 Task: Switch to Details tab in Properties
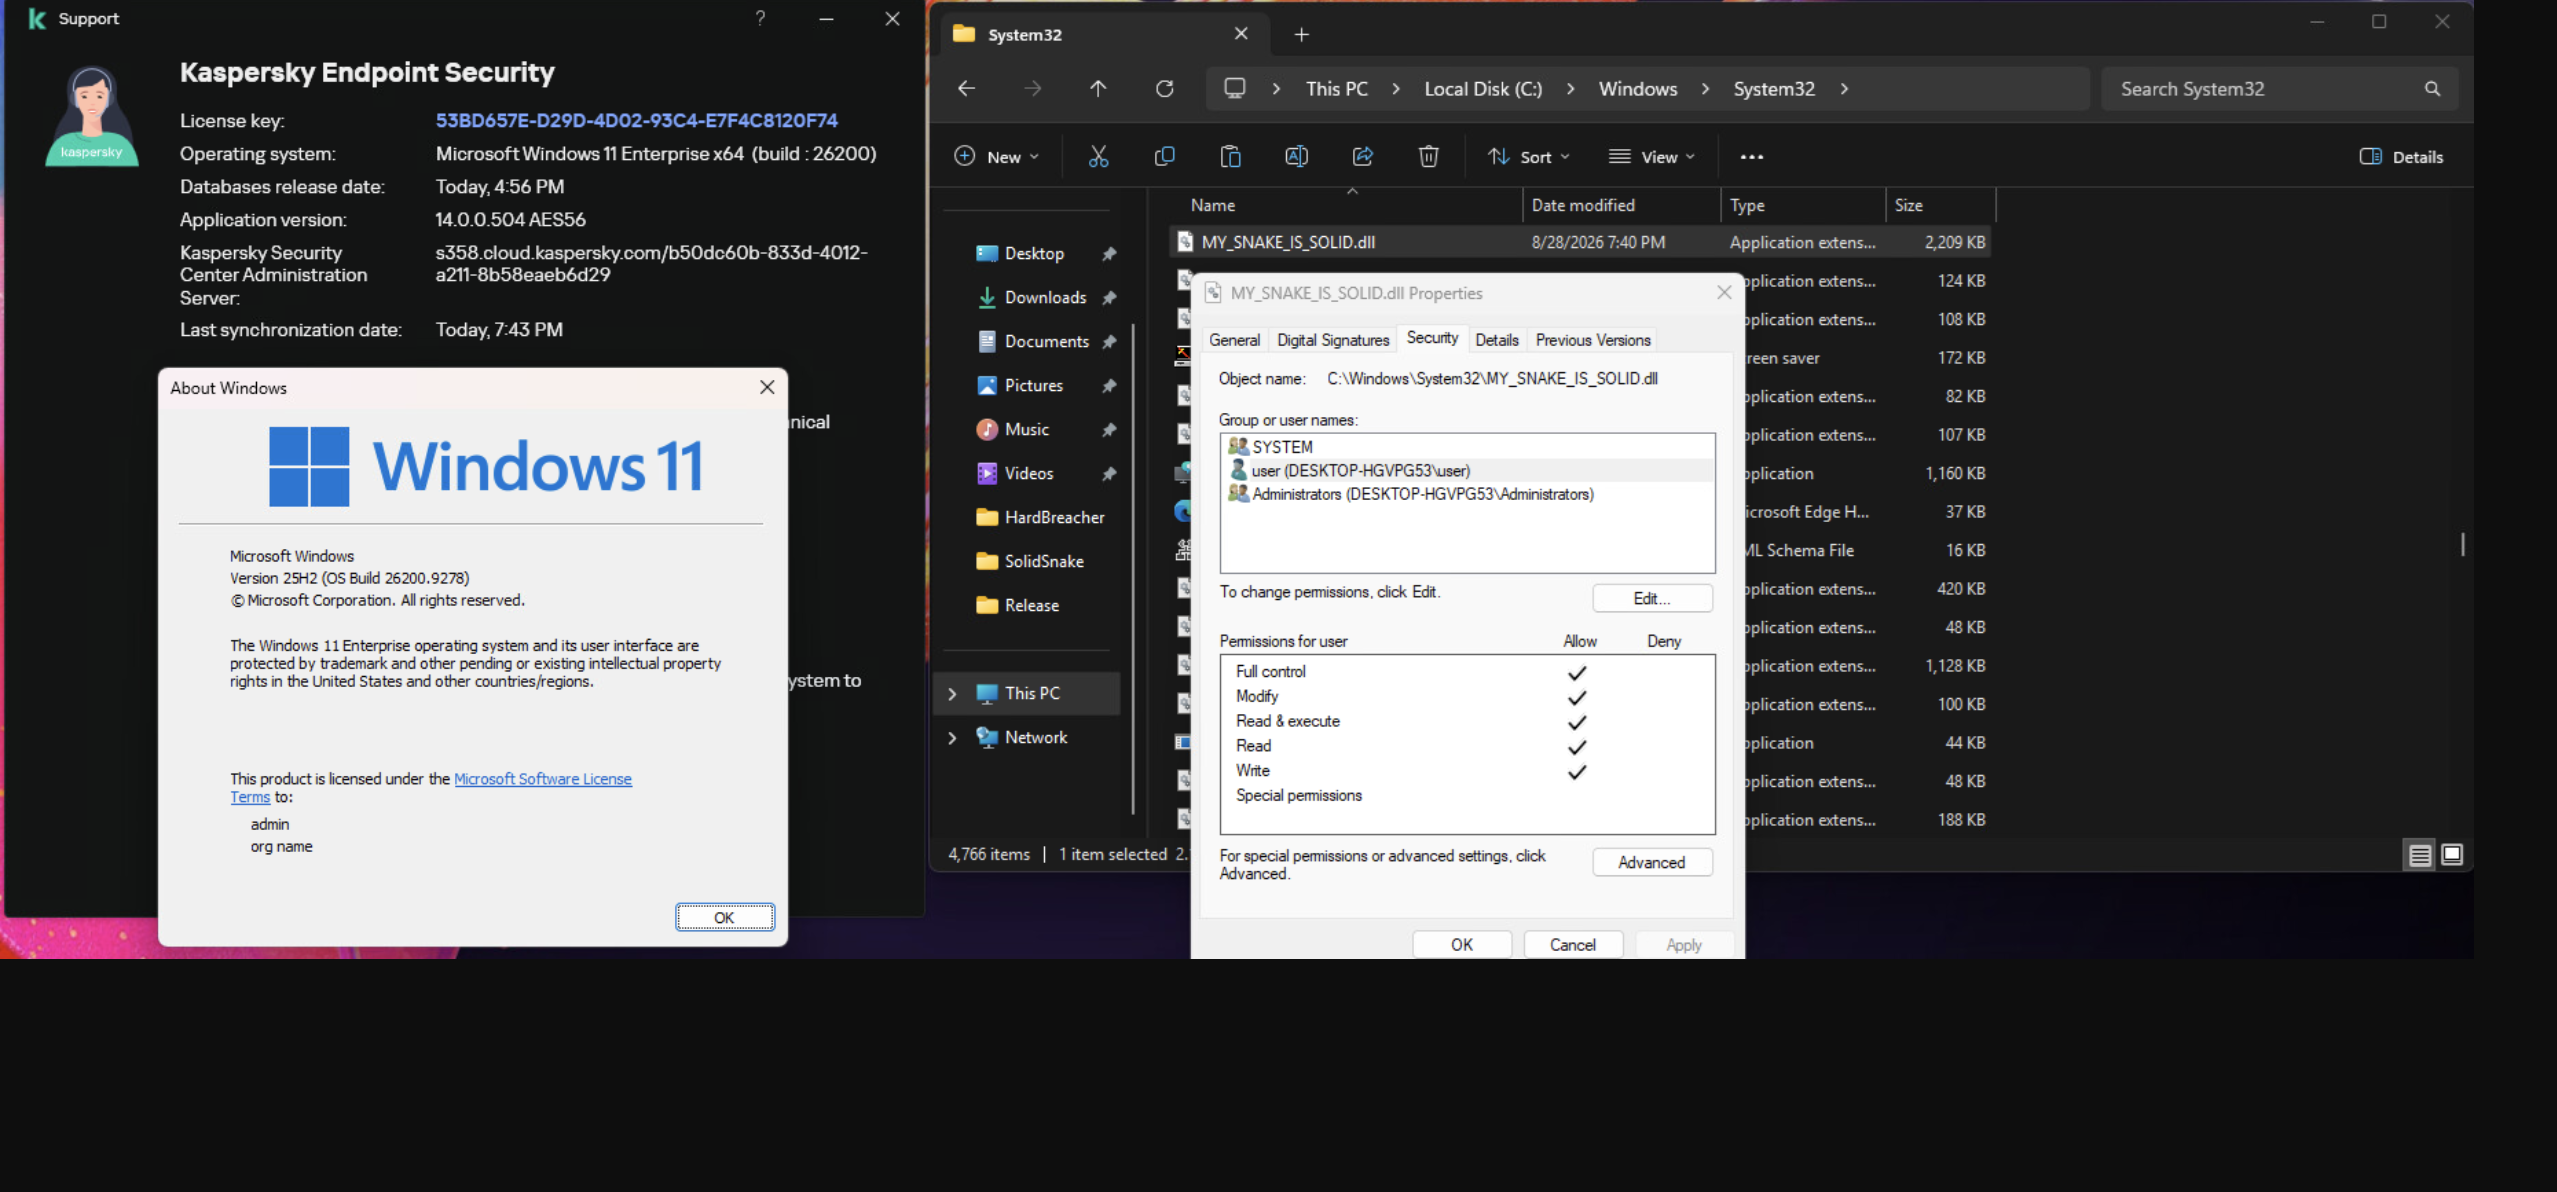[x=1496, y=340]
